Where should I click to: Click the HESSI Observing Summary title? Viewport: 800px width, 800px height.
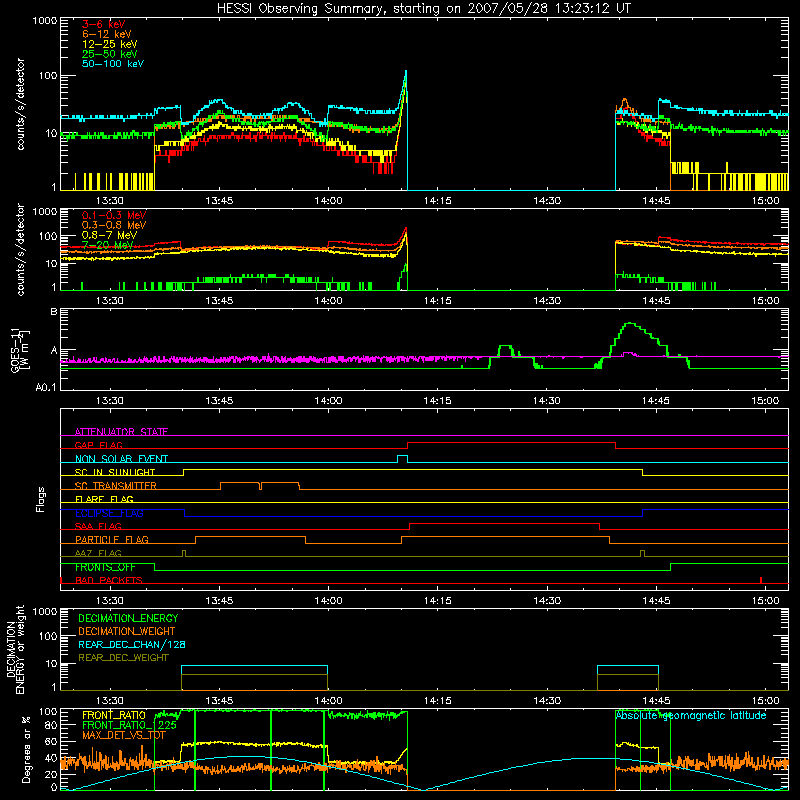pos(423,9)
